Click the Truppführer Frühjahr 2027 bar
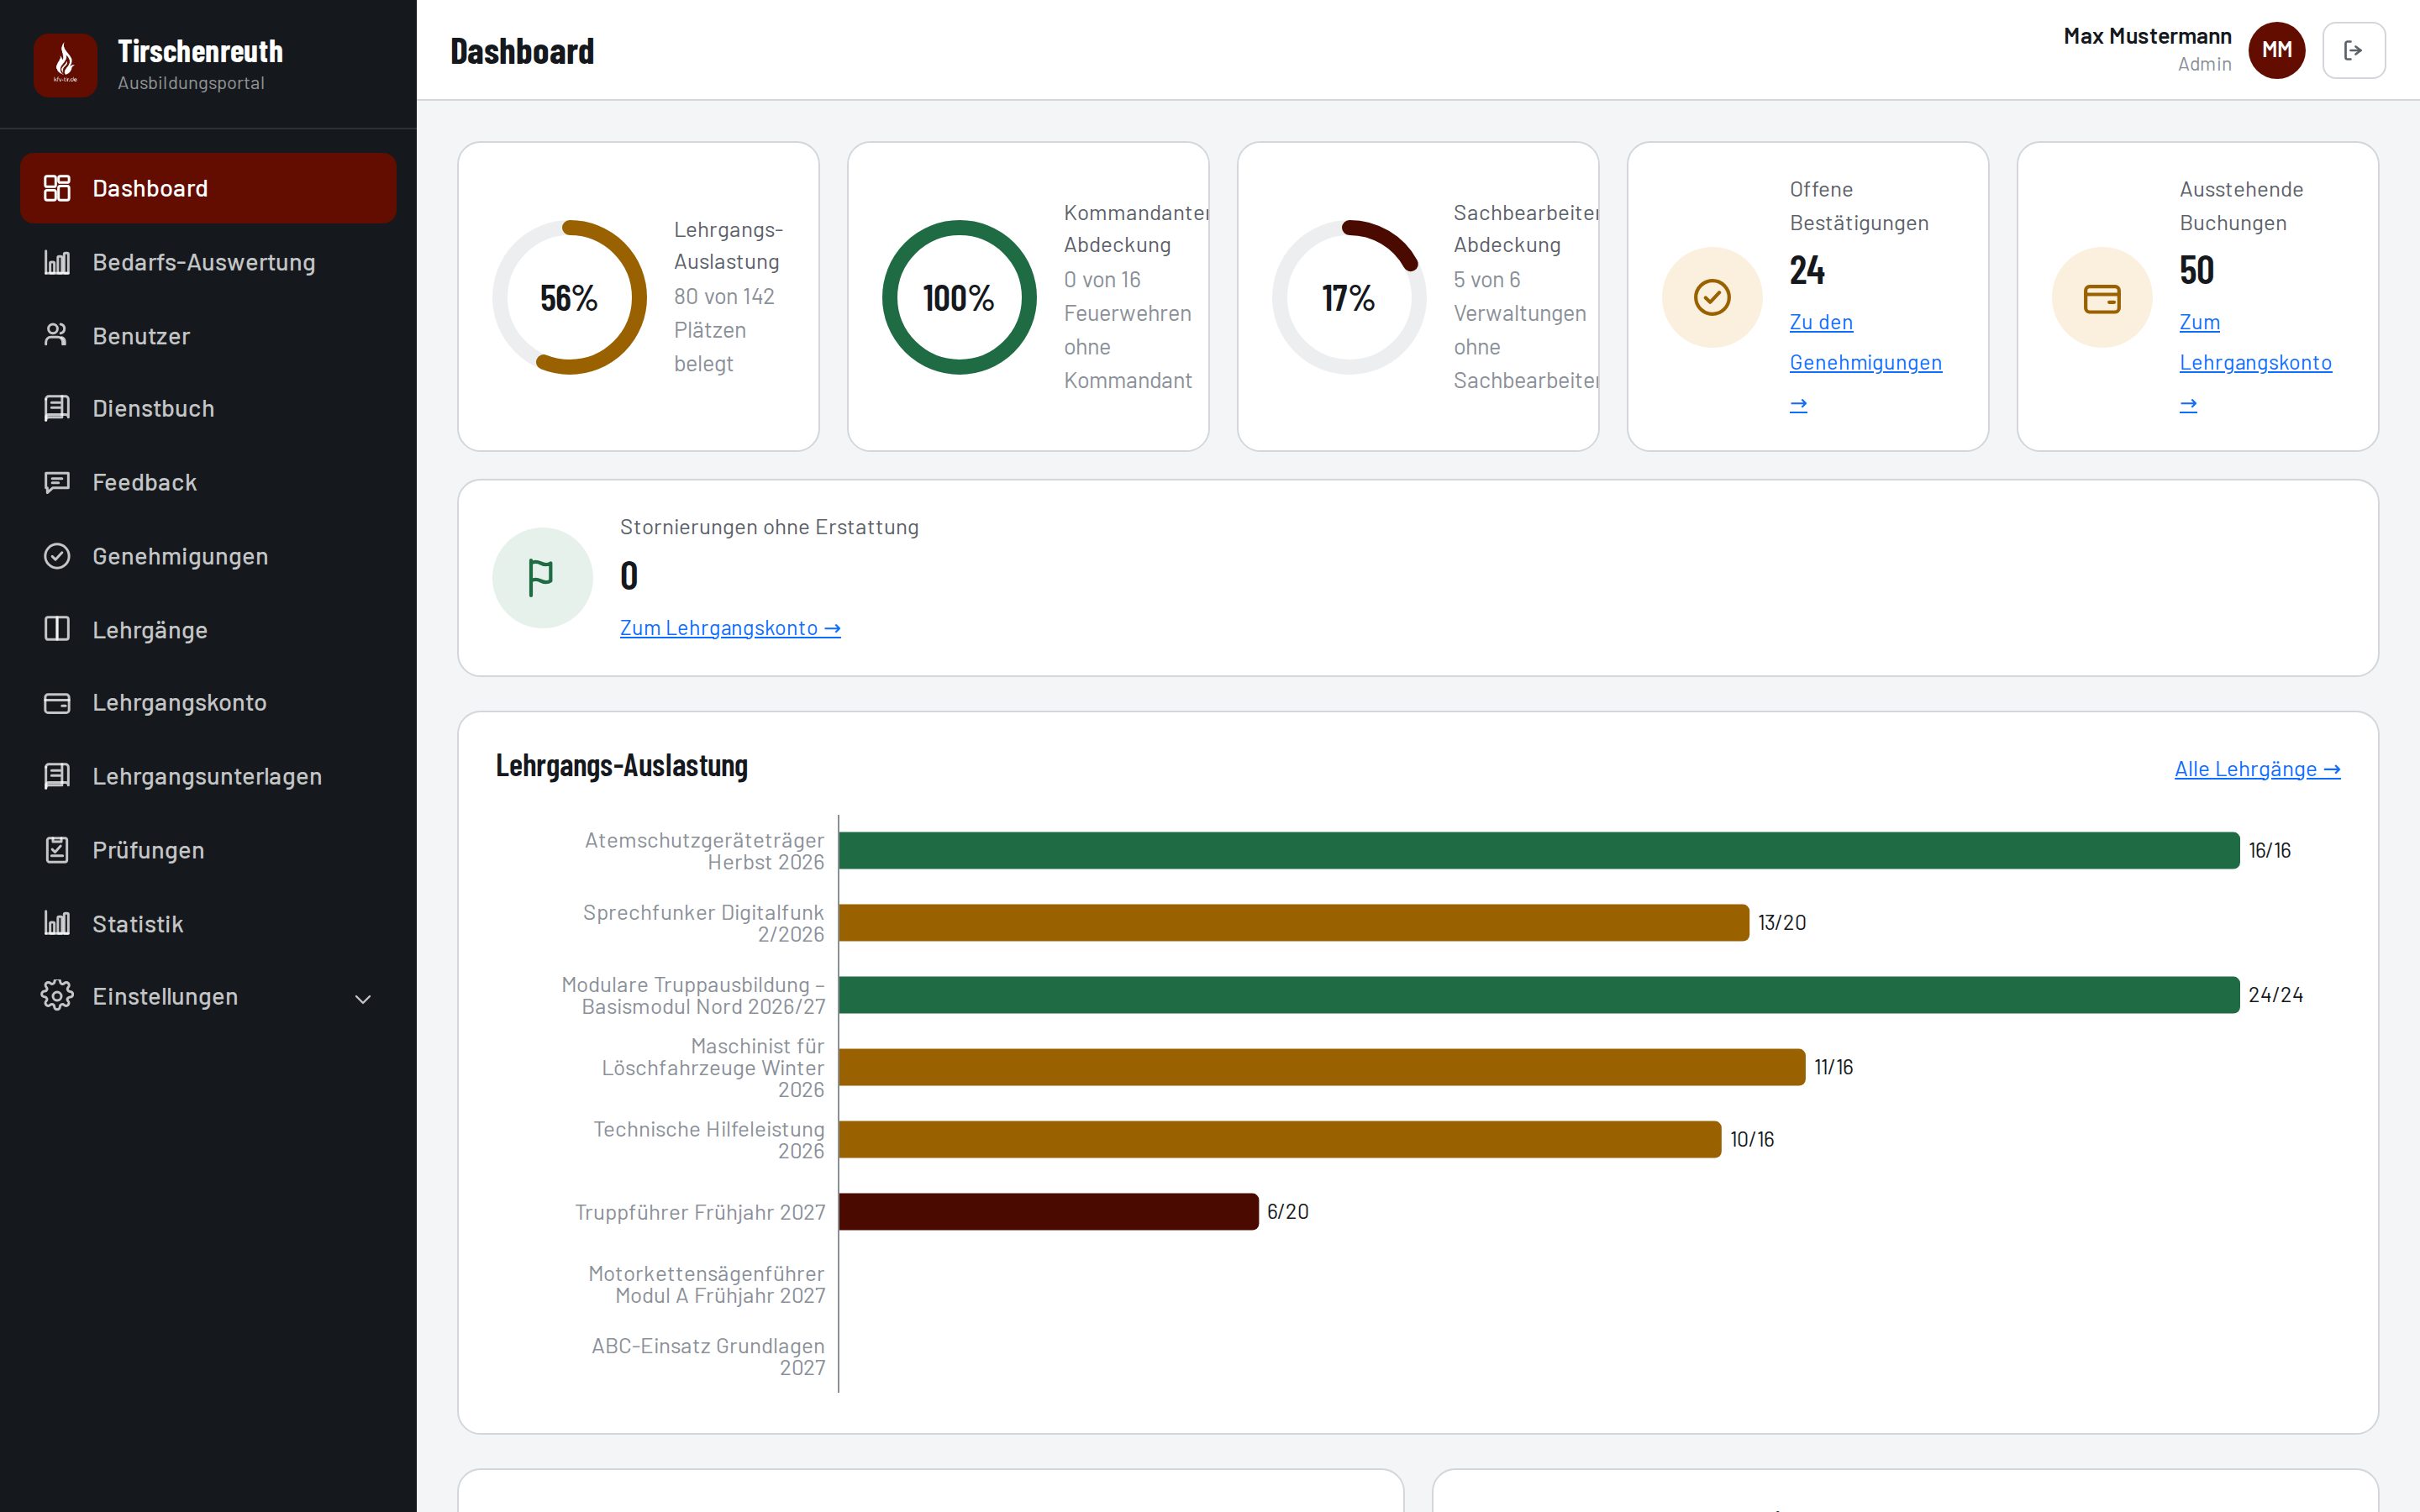The image size is (2420, 1512). (1048, 1211)
